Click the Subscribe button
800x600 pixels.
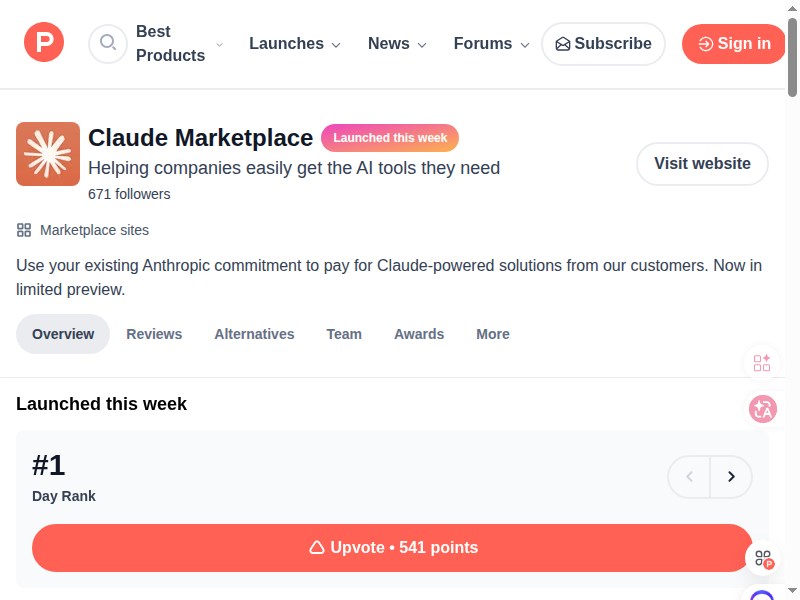click(x=603, y=44)
